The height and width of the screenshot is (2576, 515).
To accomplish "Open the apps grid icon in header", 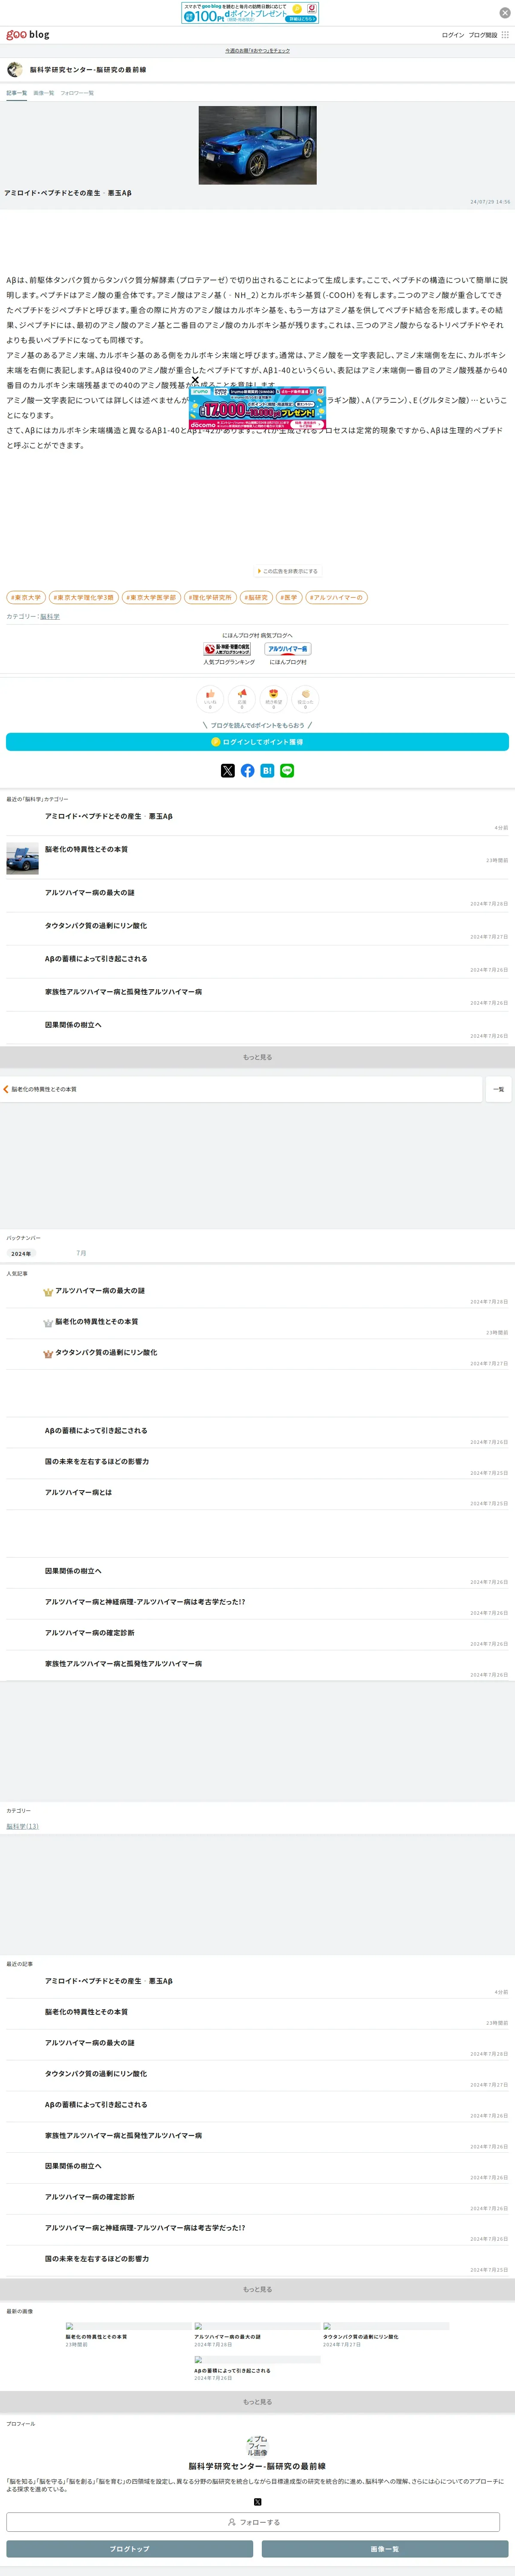I will point(505,35).
